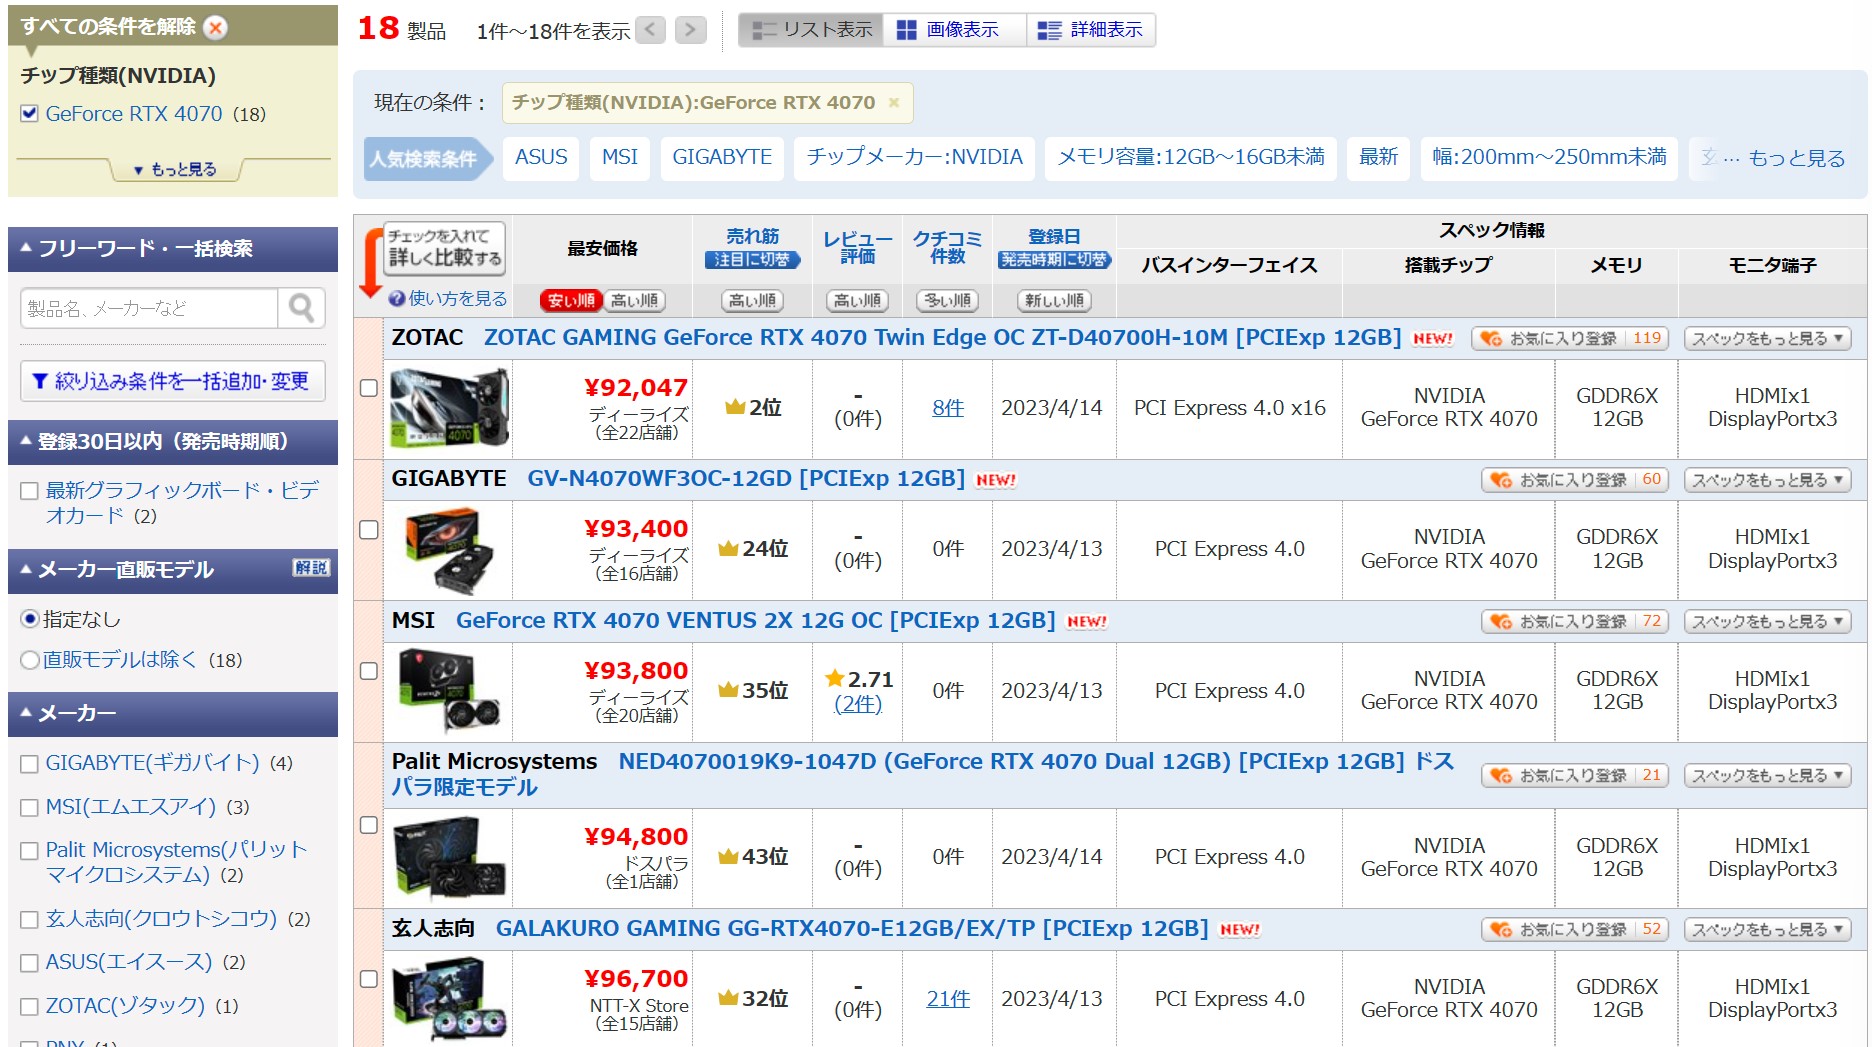Image resolution: width=1872 pixels, height=1047 pixels.
Task: Filter by メモリ容量:12GB～16GB未満
Action: (x=1191, y=158)
